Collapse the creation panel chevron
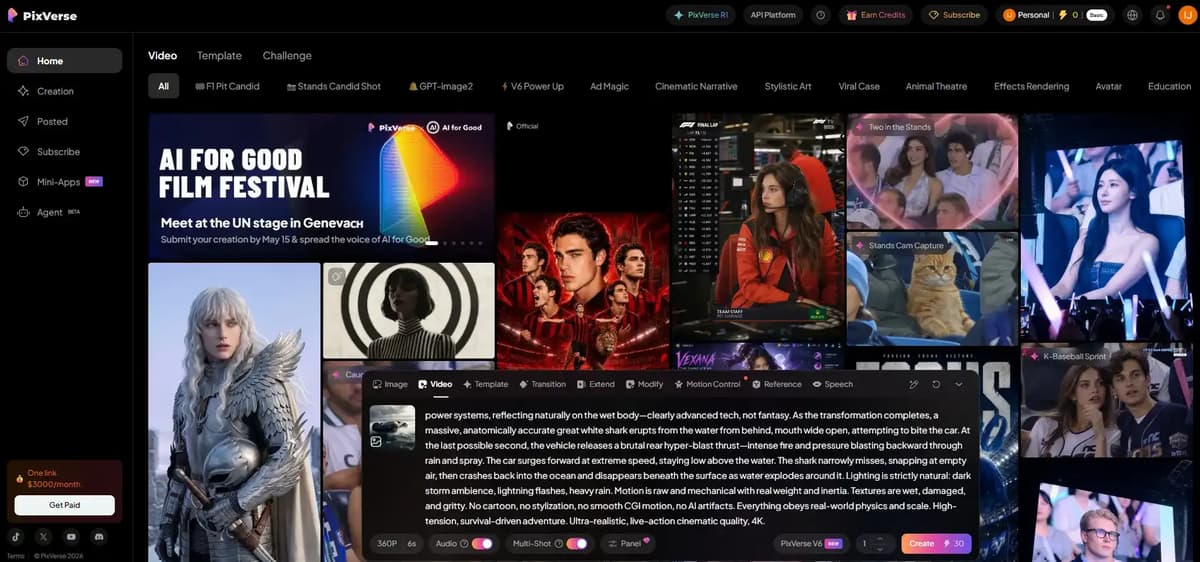Image resolution: width=1200 pixels, height=562 pixels. tap(959, 384)
